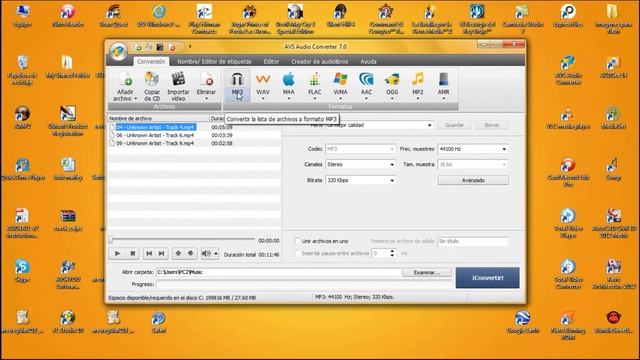Click MP3: 44100 Hz status bar text

click(x=354, y=297)
